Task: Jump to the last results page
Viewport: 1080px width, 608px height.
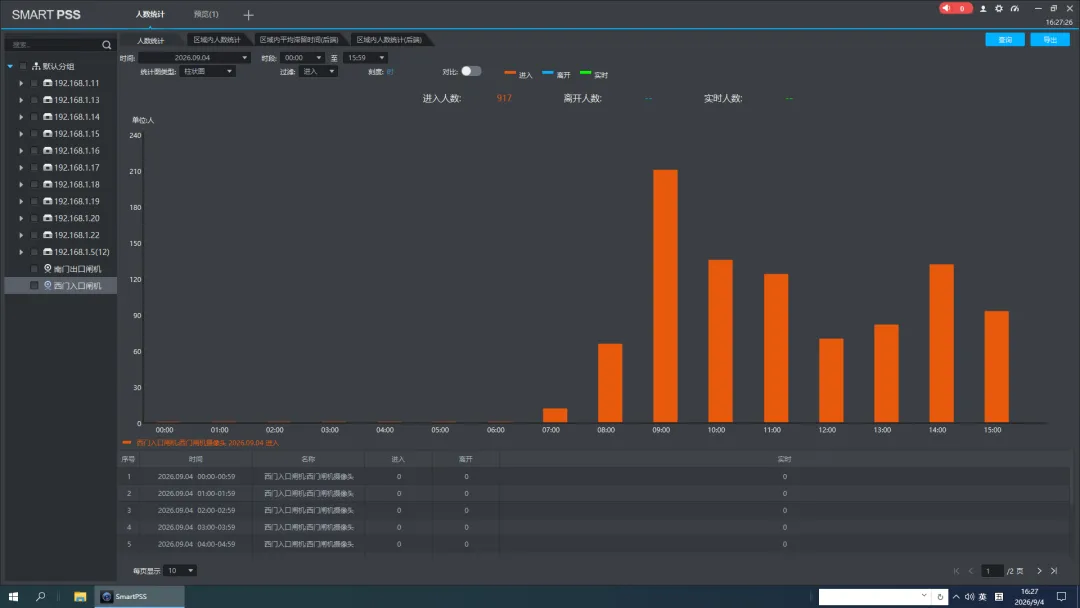Action: click(x=1054, y=571)
